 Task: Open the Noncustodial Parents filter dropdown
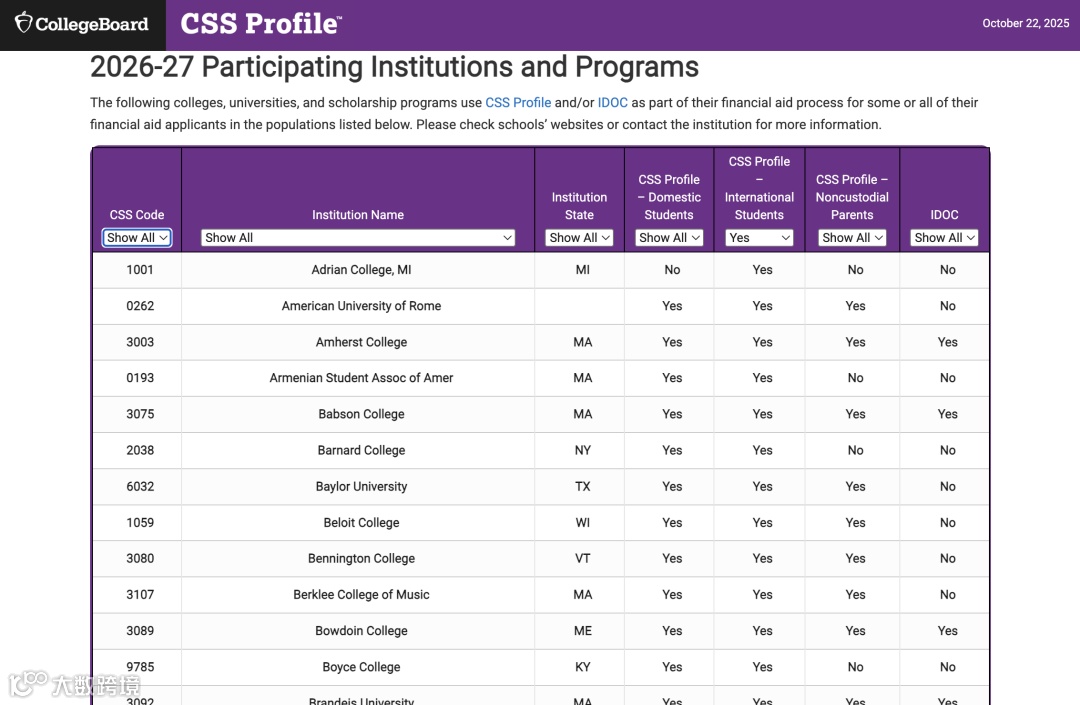(852, 238)
